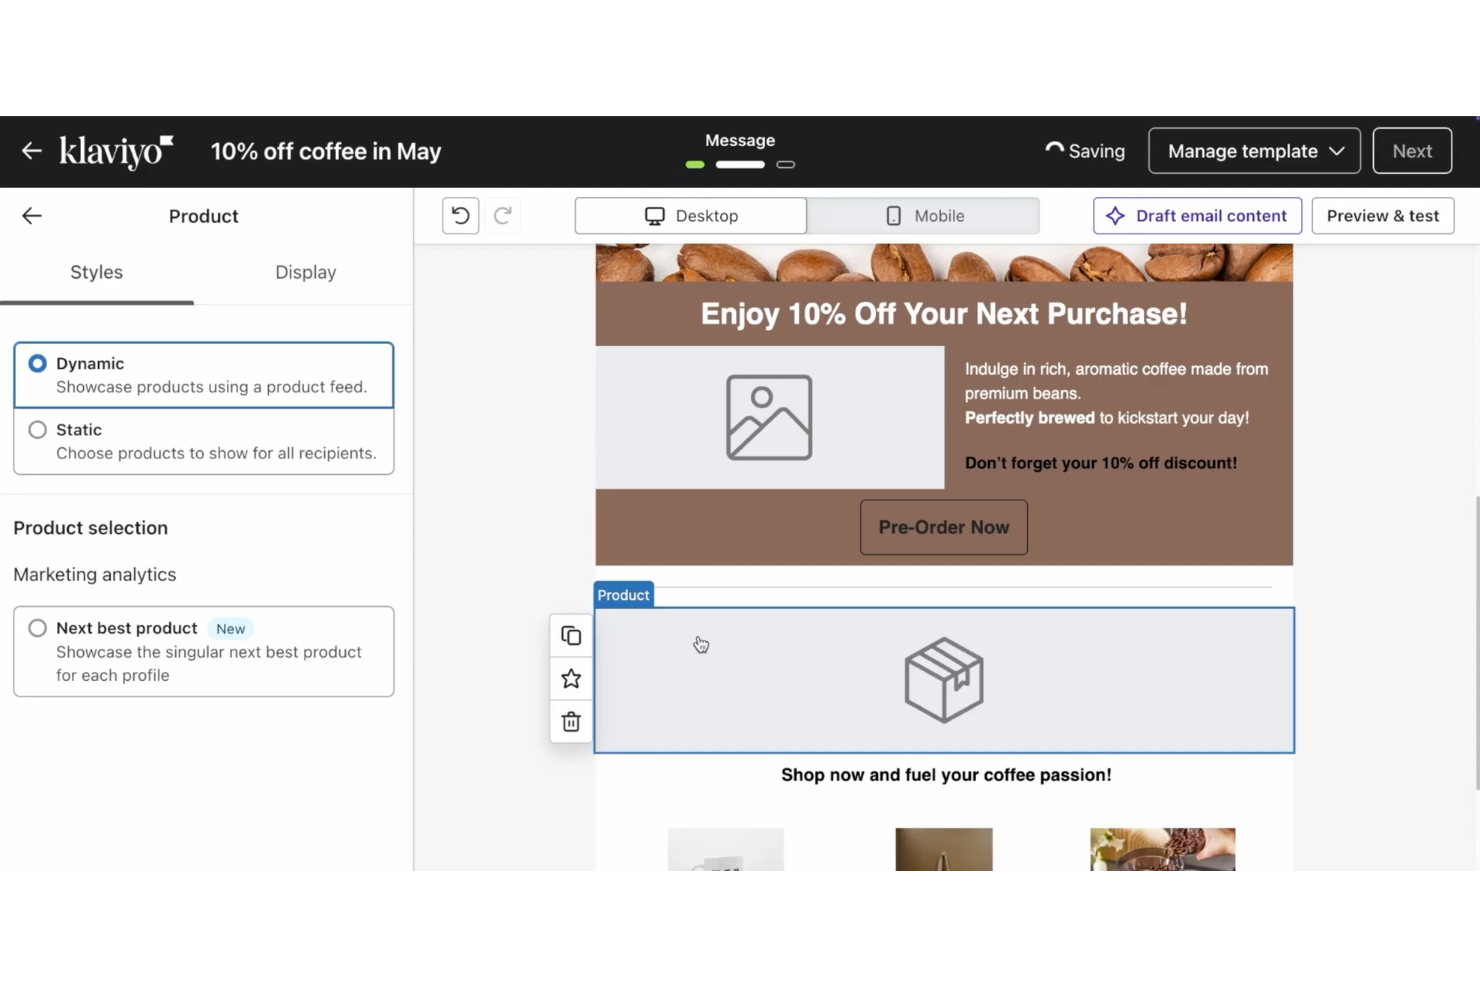
Task: Open Draft email content
Action: tap(1196, 215)
